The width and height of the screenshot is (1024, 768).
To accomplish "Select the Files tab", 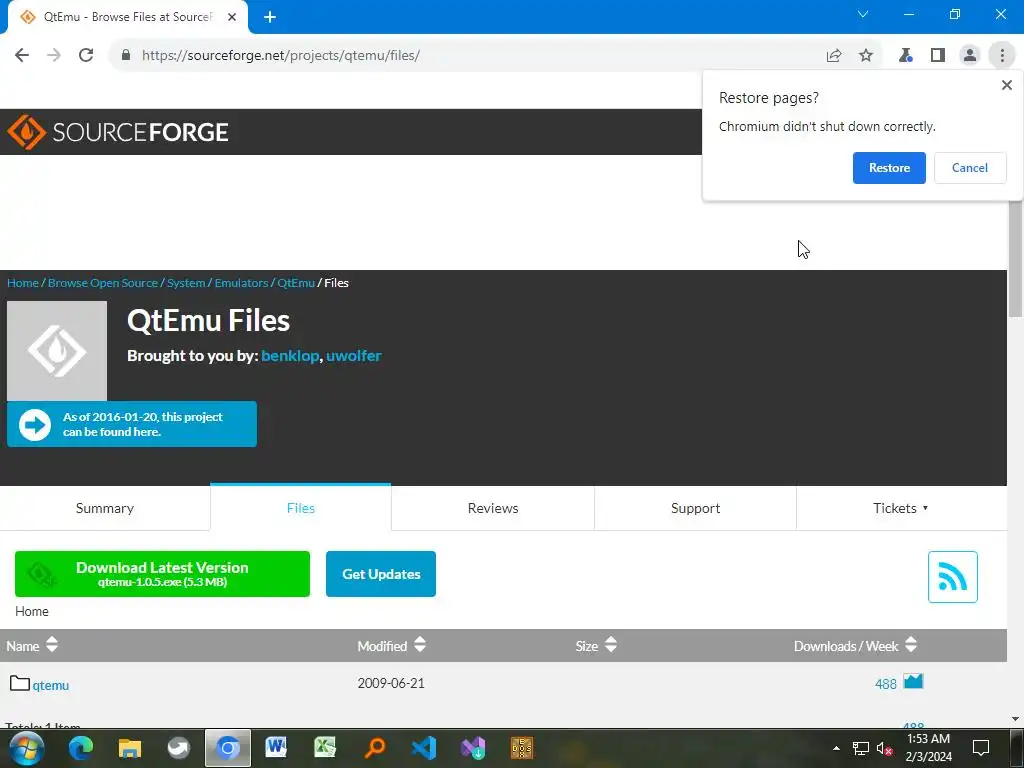I will point(300,508).
